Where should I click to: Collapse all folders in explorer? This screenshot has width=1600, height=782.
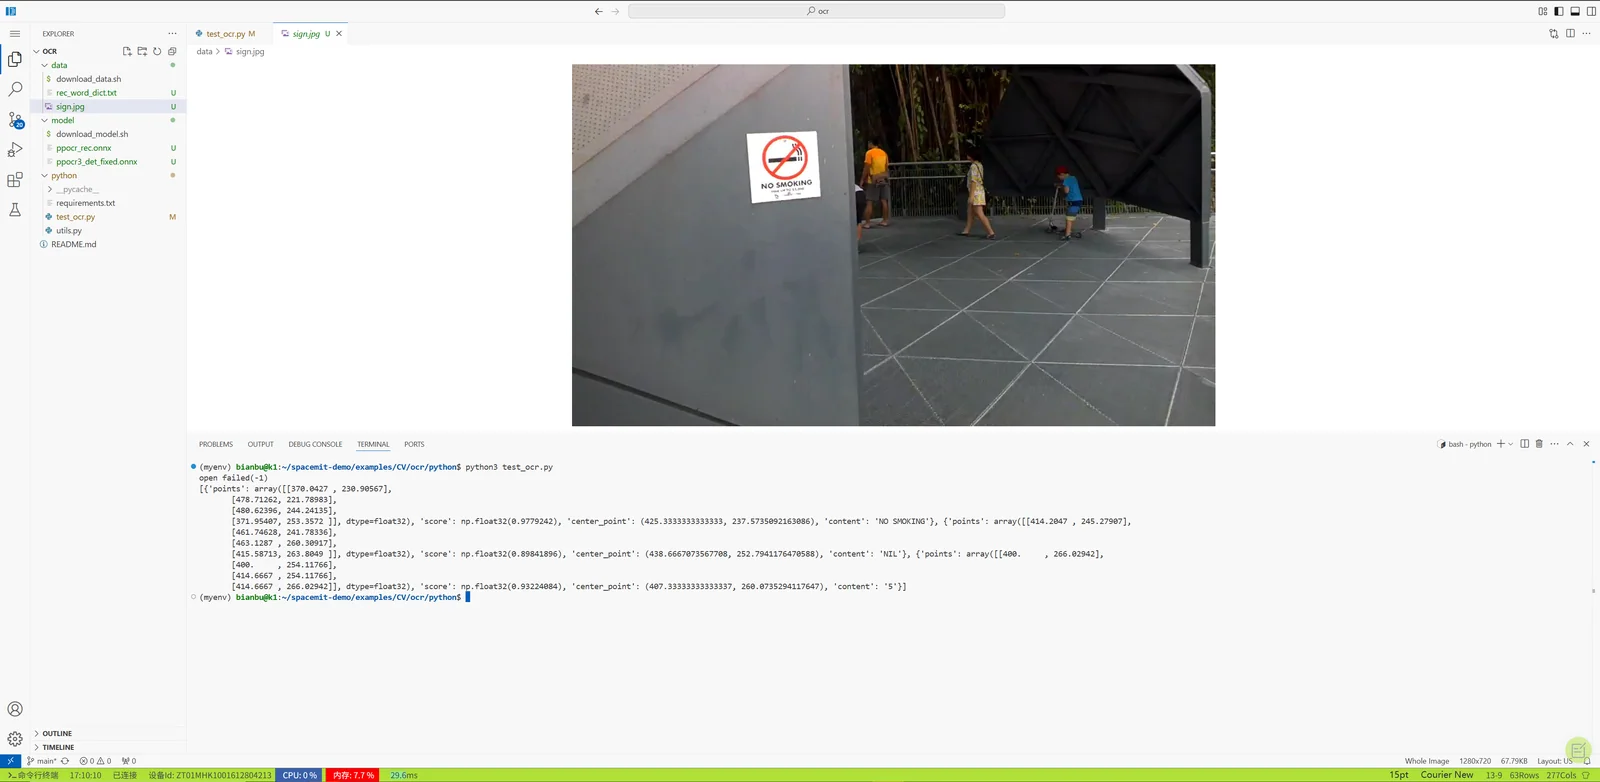pyautogui.click(x=172, y=51)
